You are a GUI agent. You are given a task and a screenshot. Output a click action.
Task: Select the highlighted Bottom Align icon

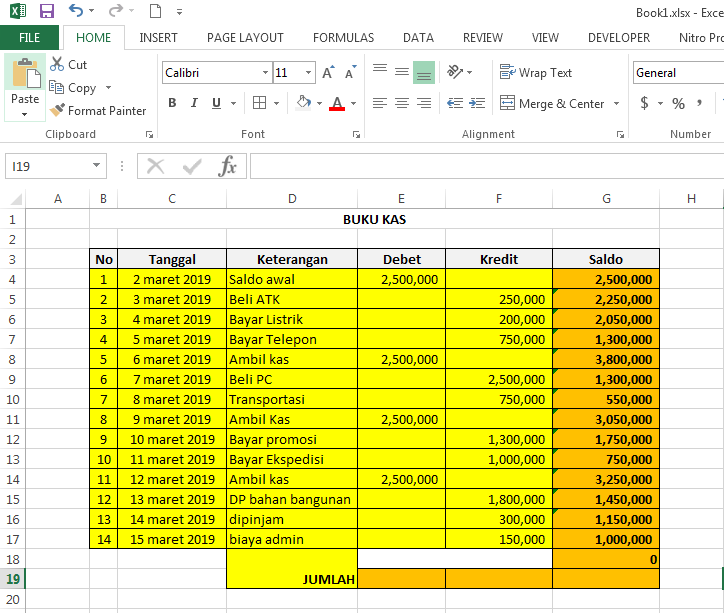pyautogui.click(x=424, y=72)
